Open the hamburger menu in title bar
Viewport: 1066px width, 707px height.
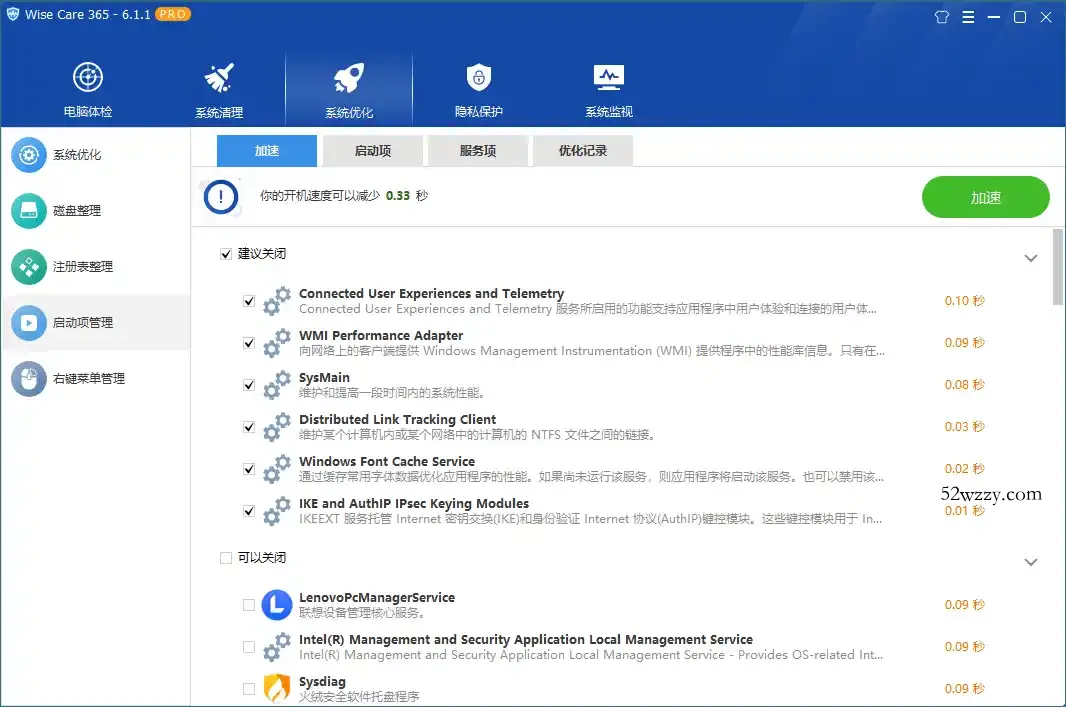968,17
